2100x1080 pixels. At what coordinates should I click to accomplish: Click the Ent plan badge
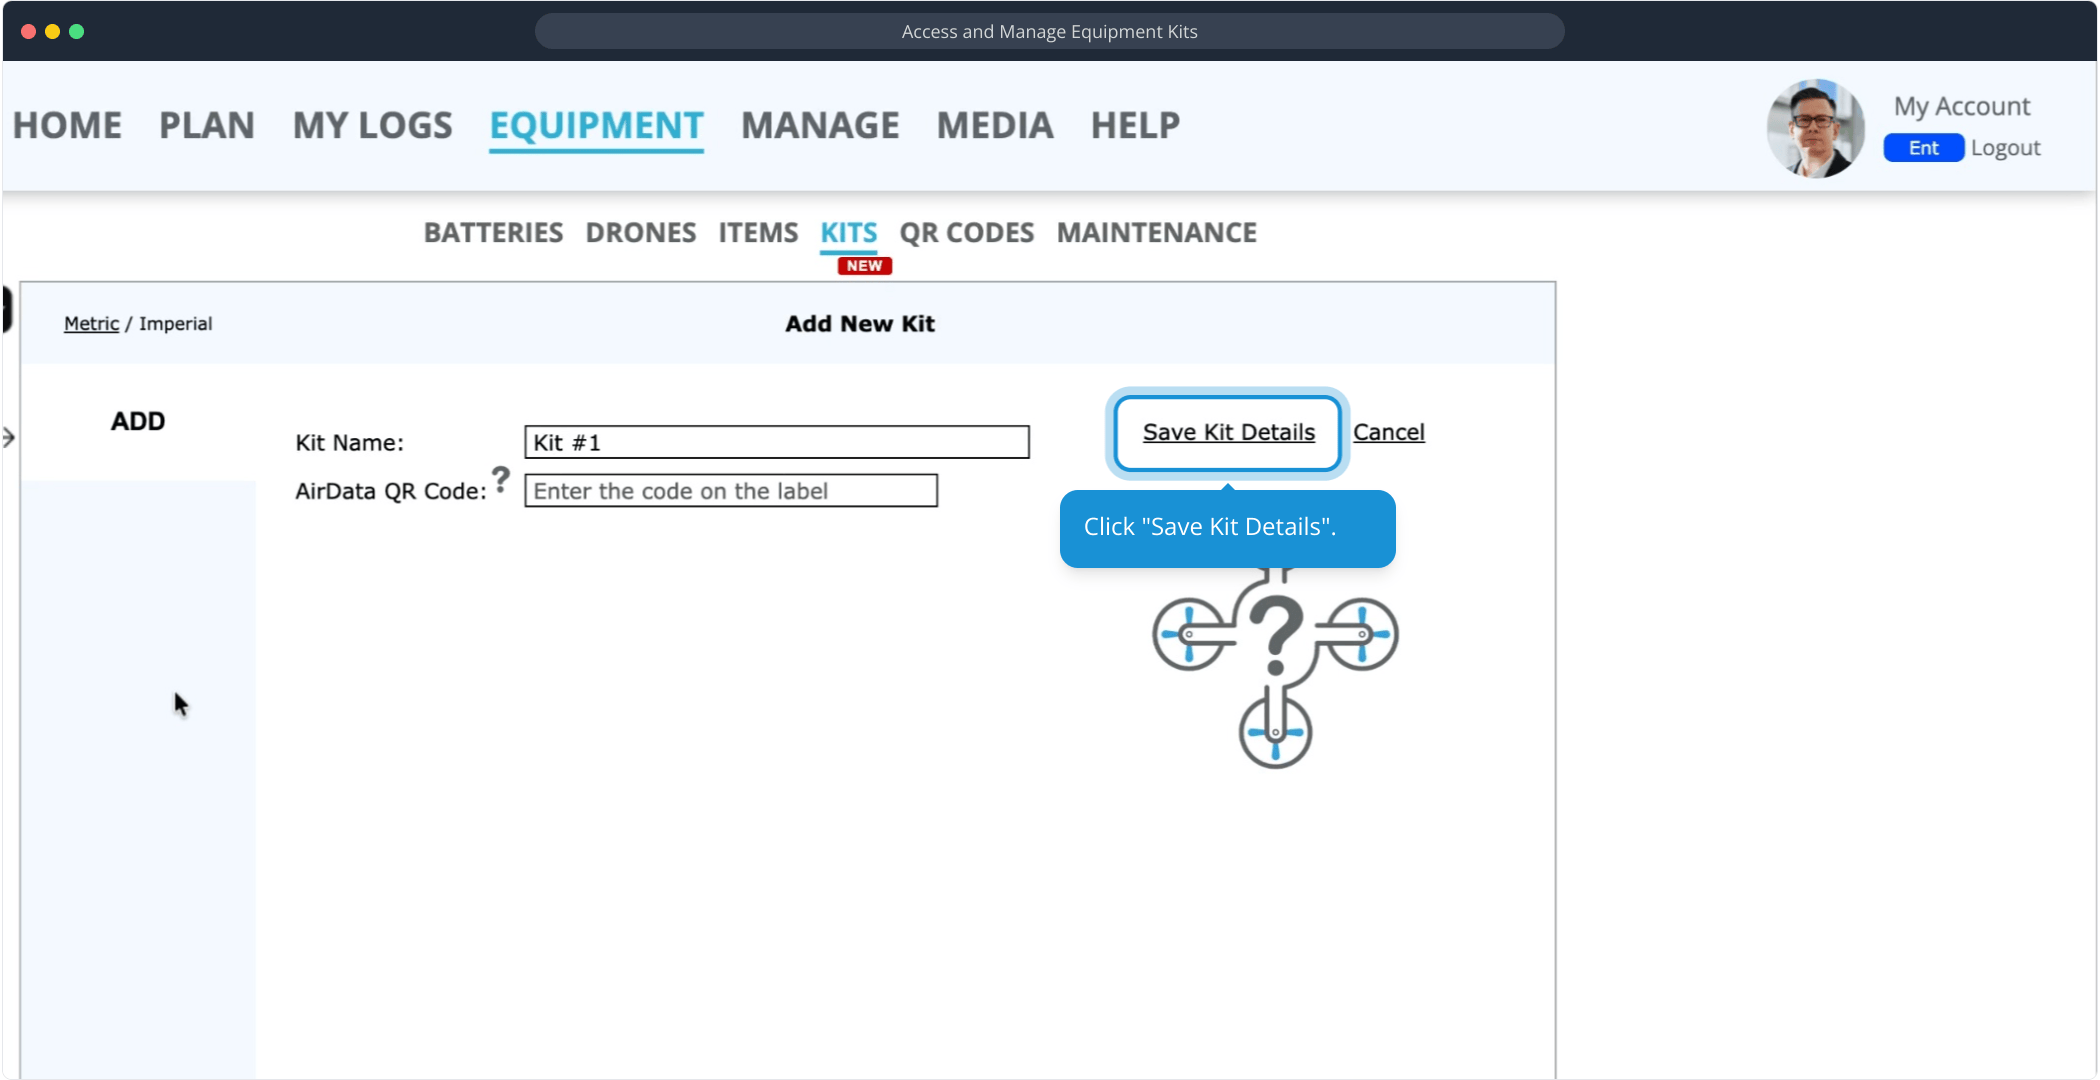point(1923,148)
